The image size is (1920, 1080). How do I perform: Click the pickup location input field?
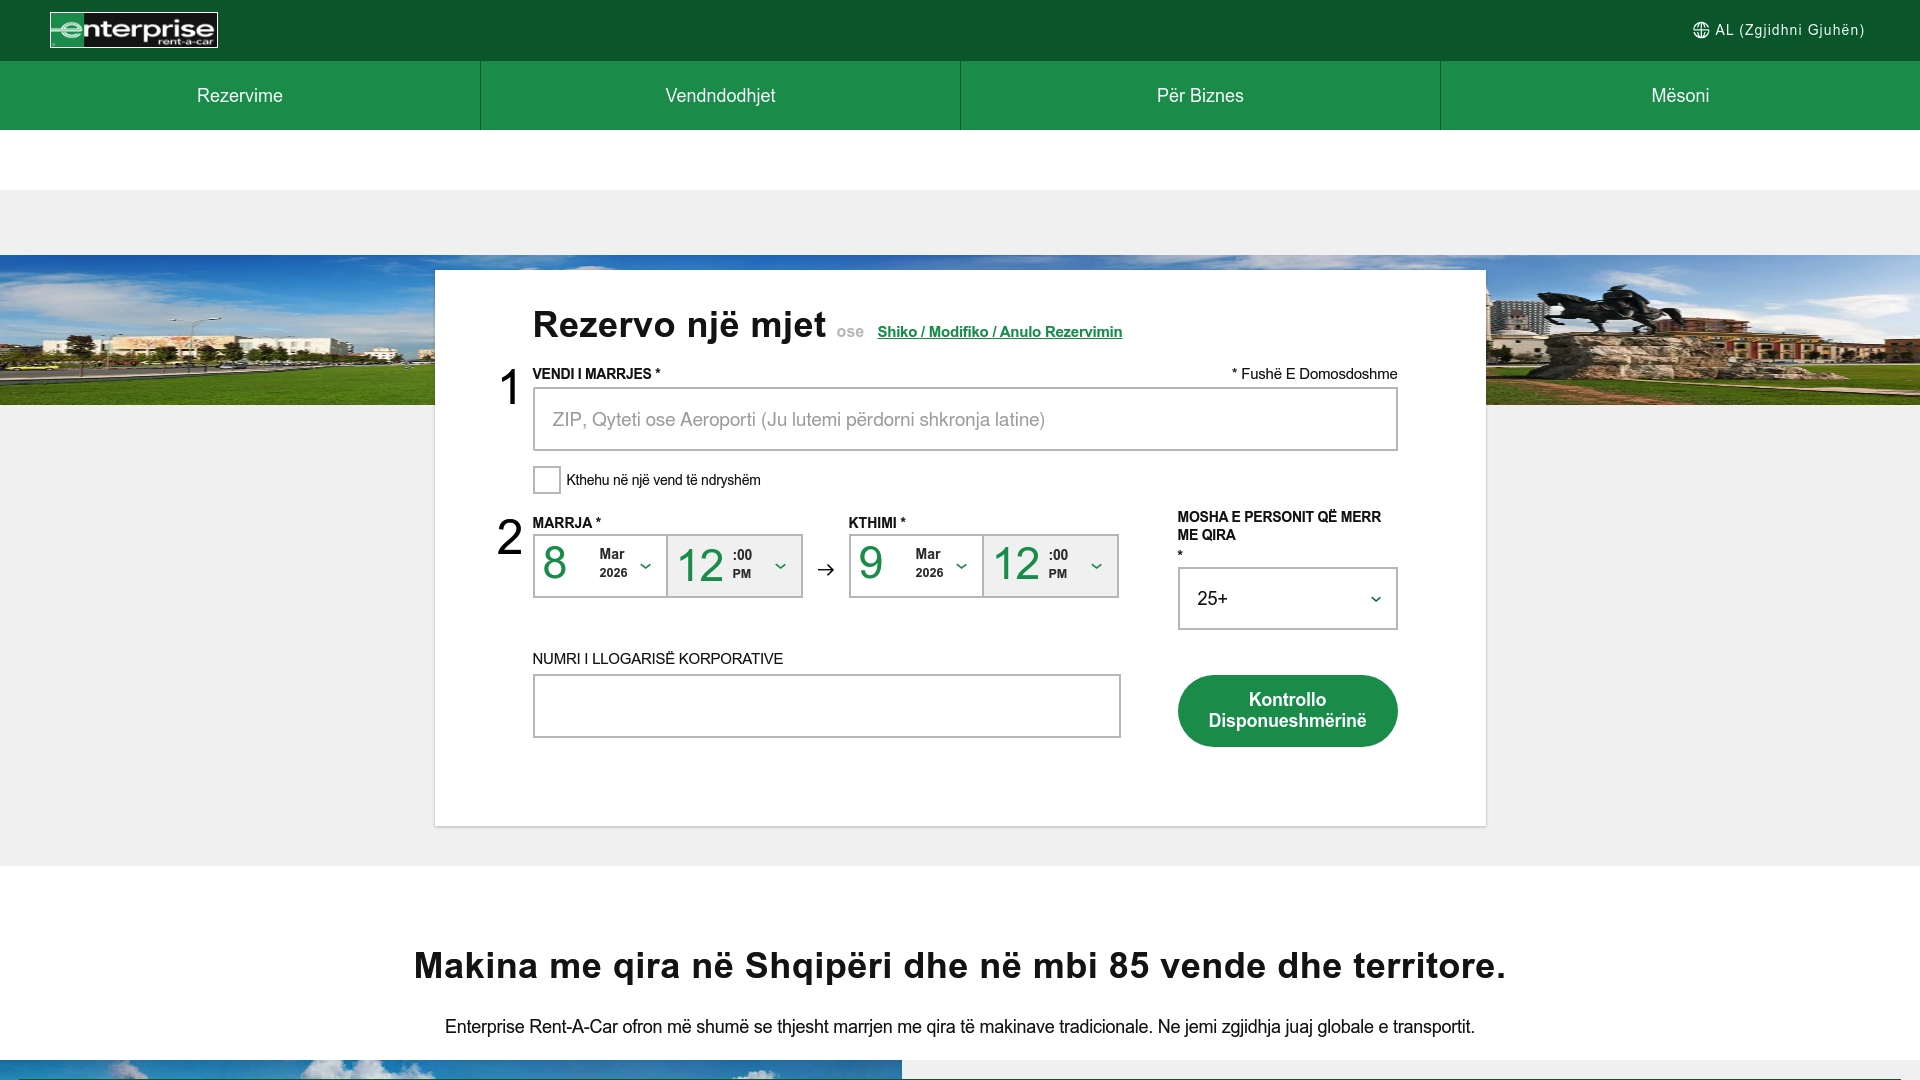pyautogui.click(x=964, y=419)
